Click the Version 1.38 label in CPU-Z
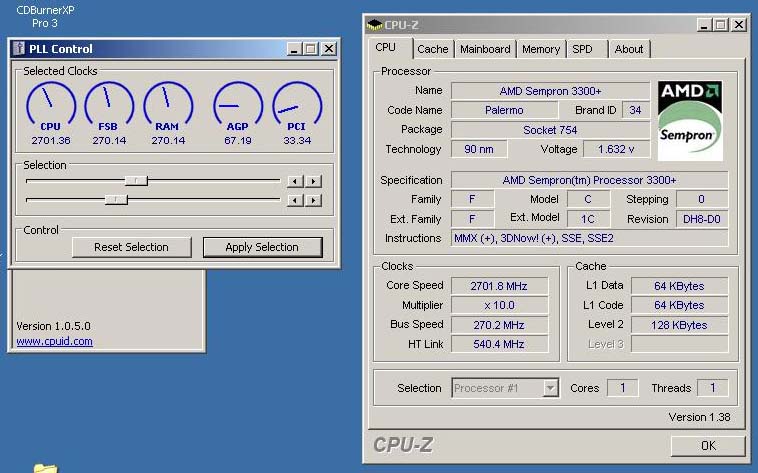758x473 pixels. coord(699,417)
